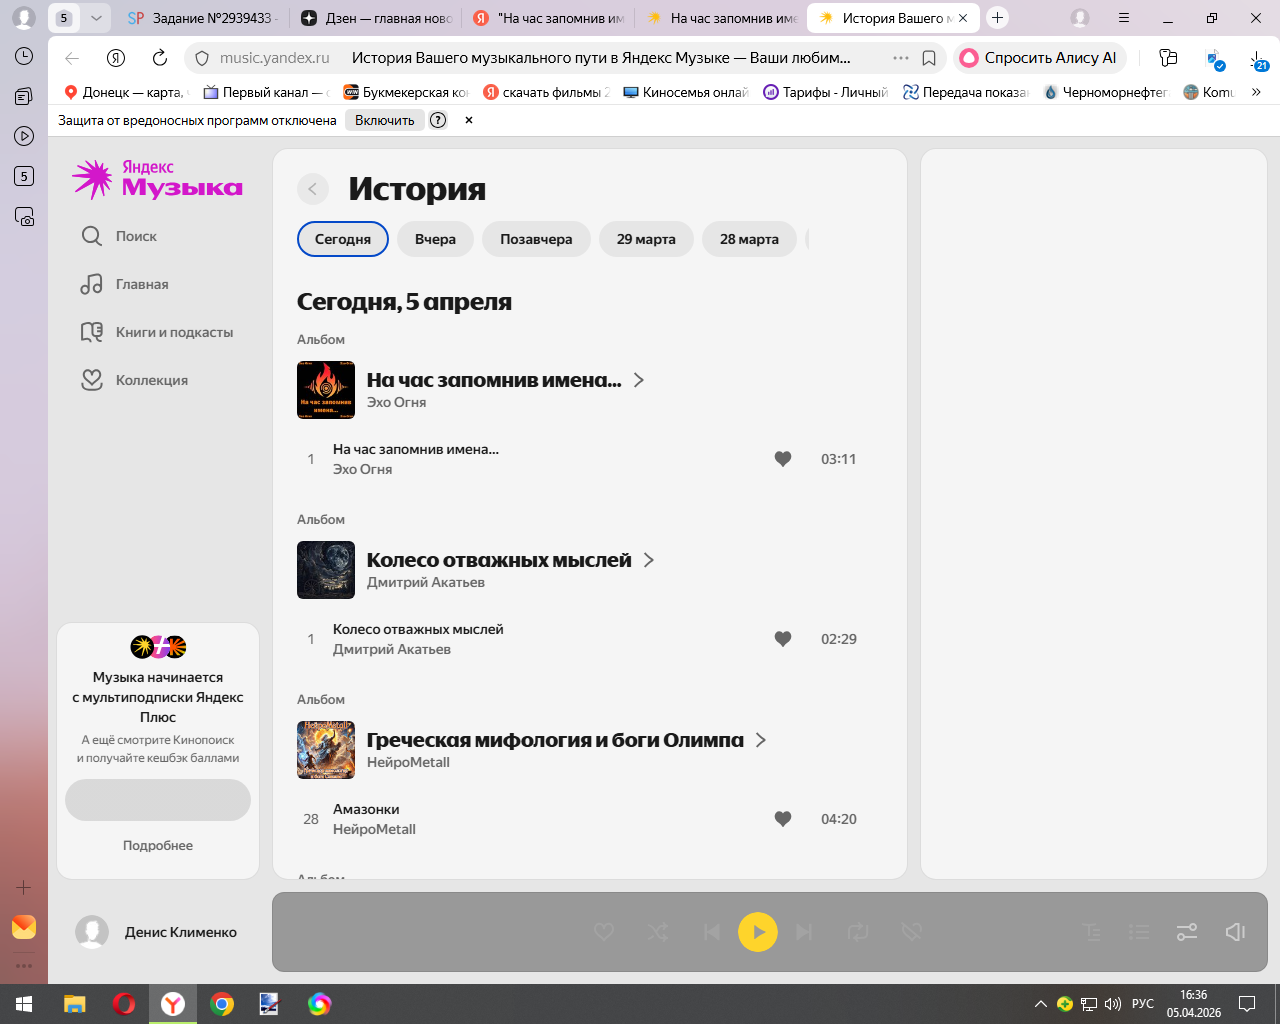Viewport: 1280px width, 1024px height.
Task: Toggle like in the player bar
Action: point(604,932)
